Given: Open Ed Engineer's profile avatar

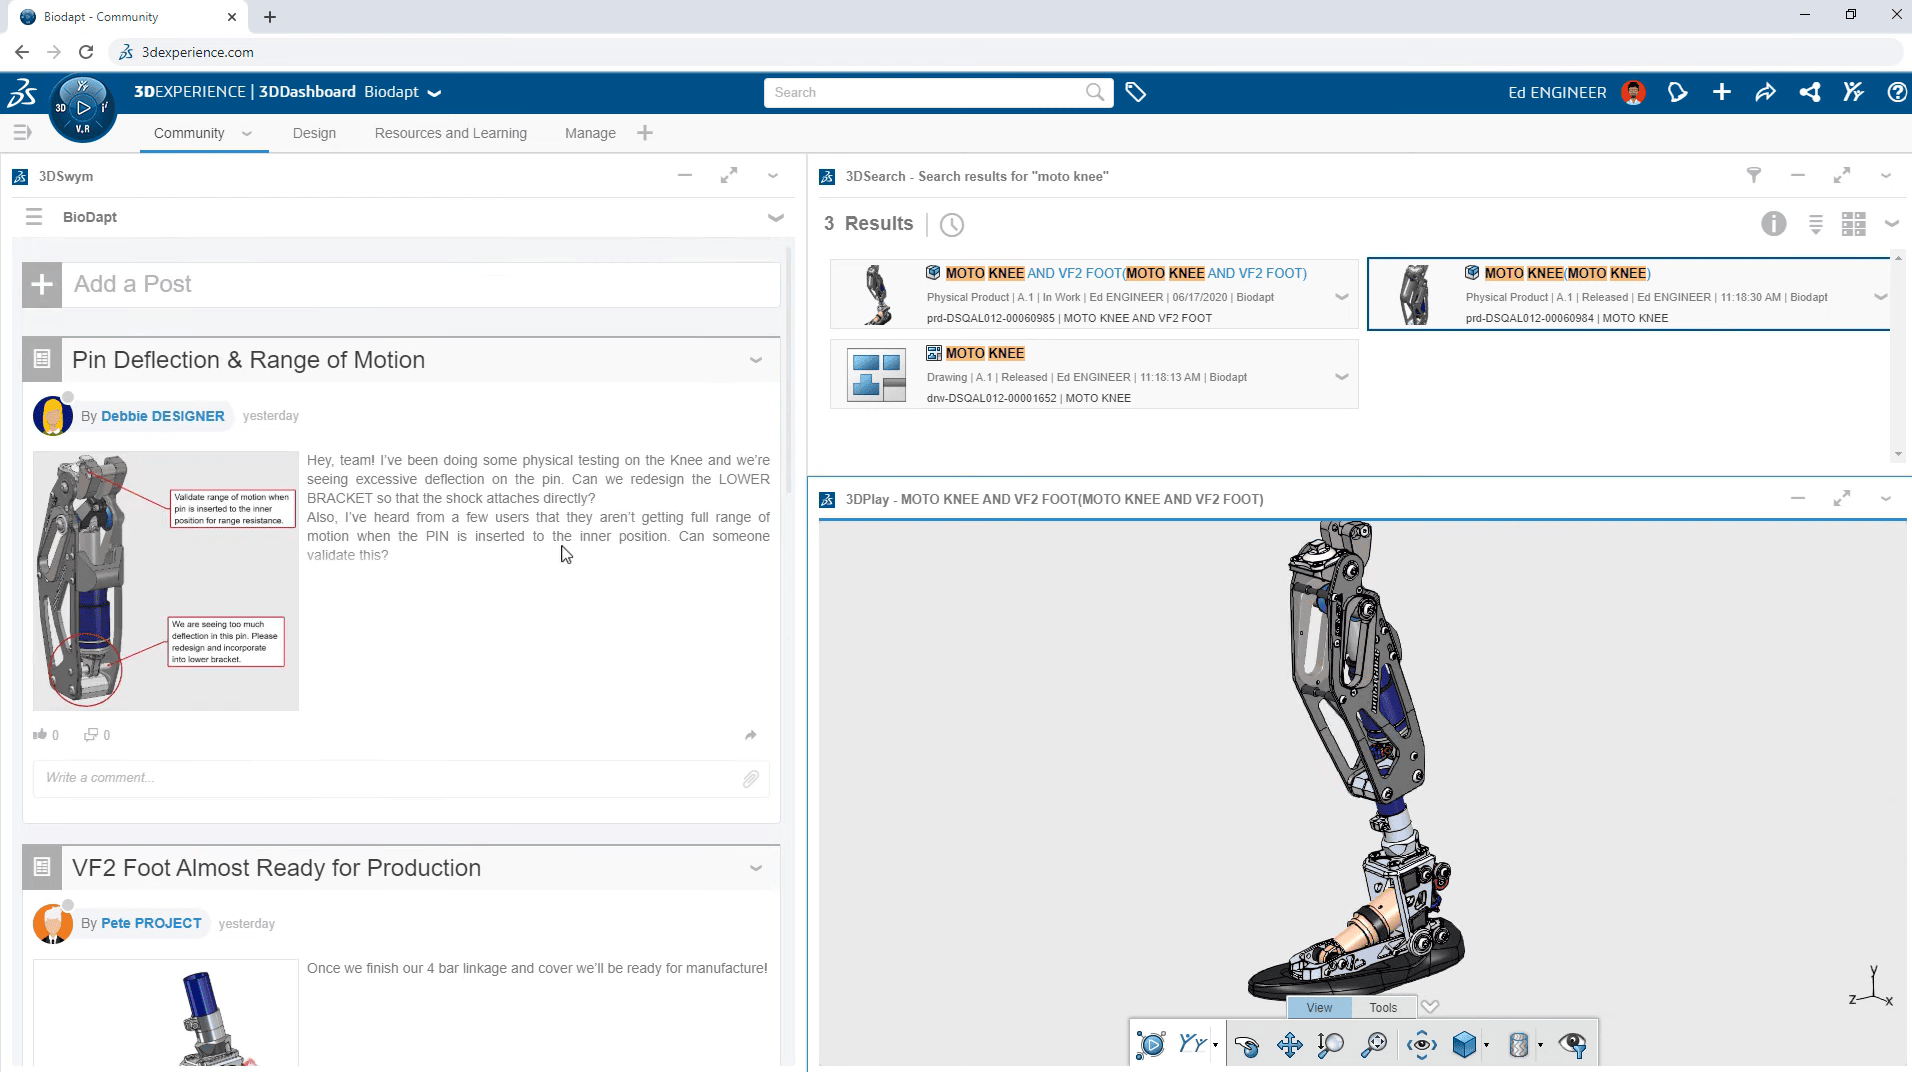Looking at the screenshot, I should point(1633,92).
